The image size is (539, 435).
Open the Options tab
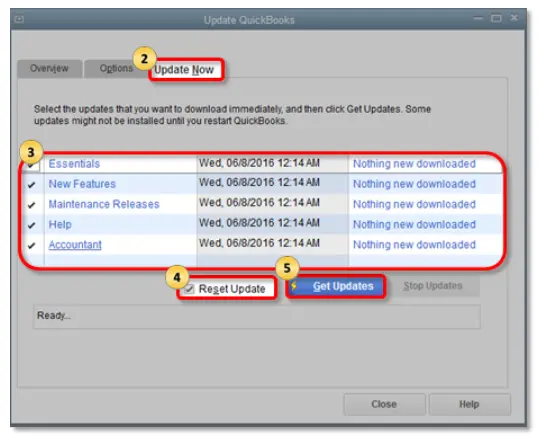[x=116, y=68]
